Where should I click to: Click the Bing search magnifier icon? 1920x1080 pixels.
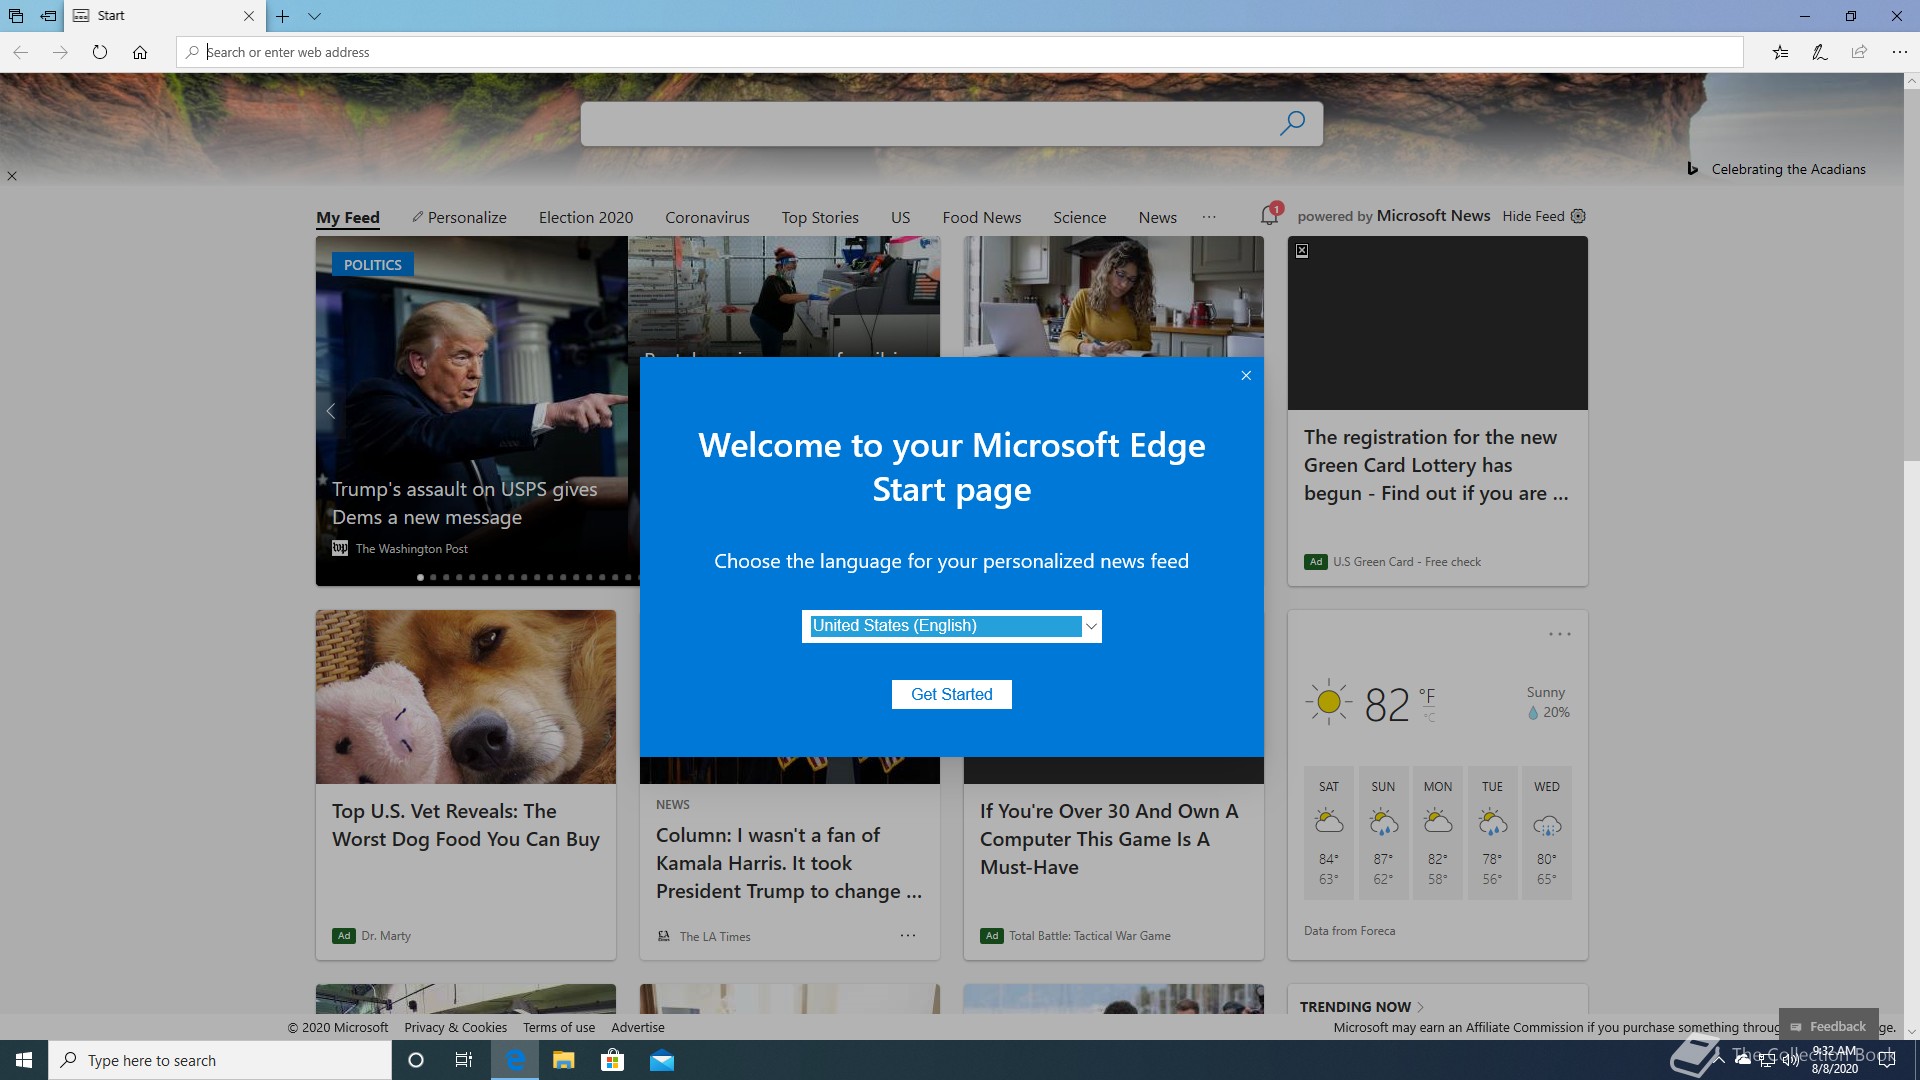1292,123
